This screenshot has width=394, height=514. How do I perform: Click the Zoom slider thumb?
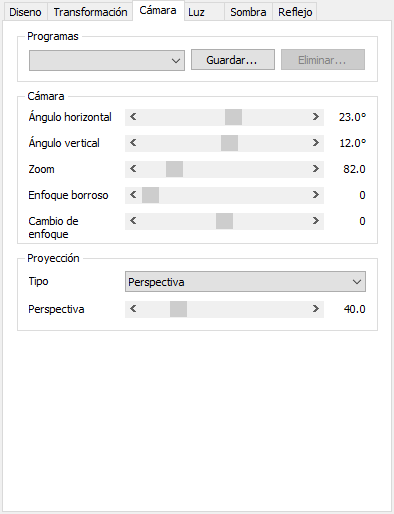174,169
